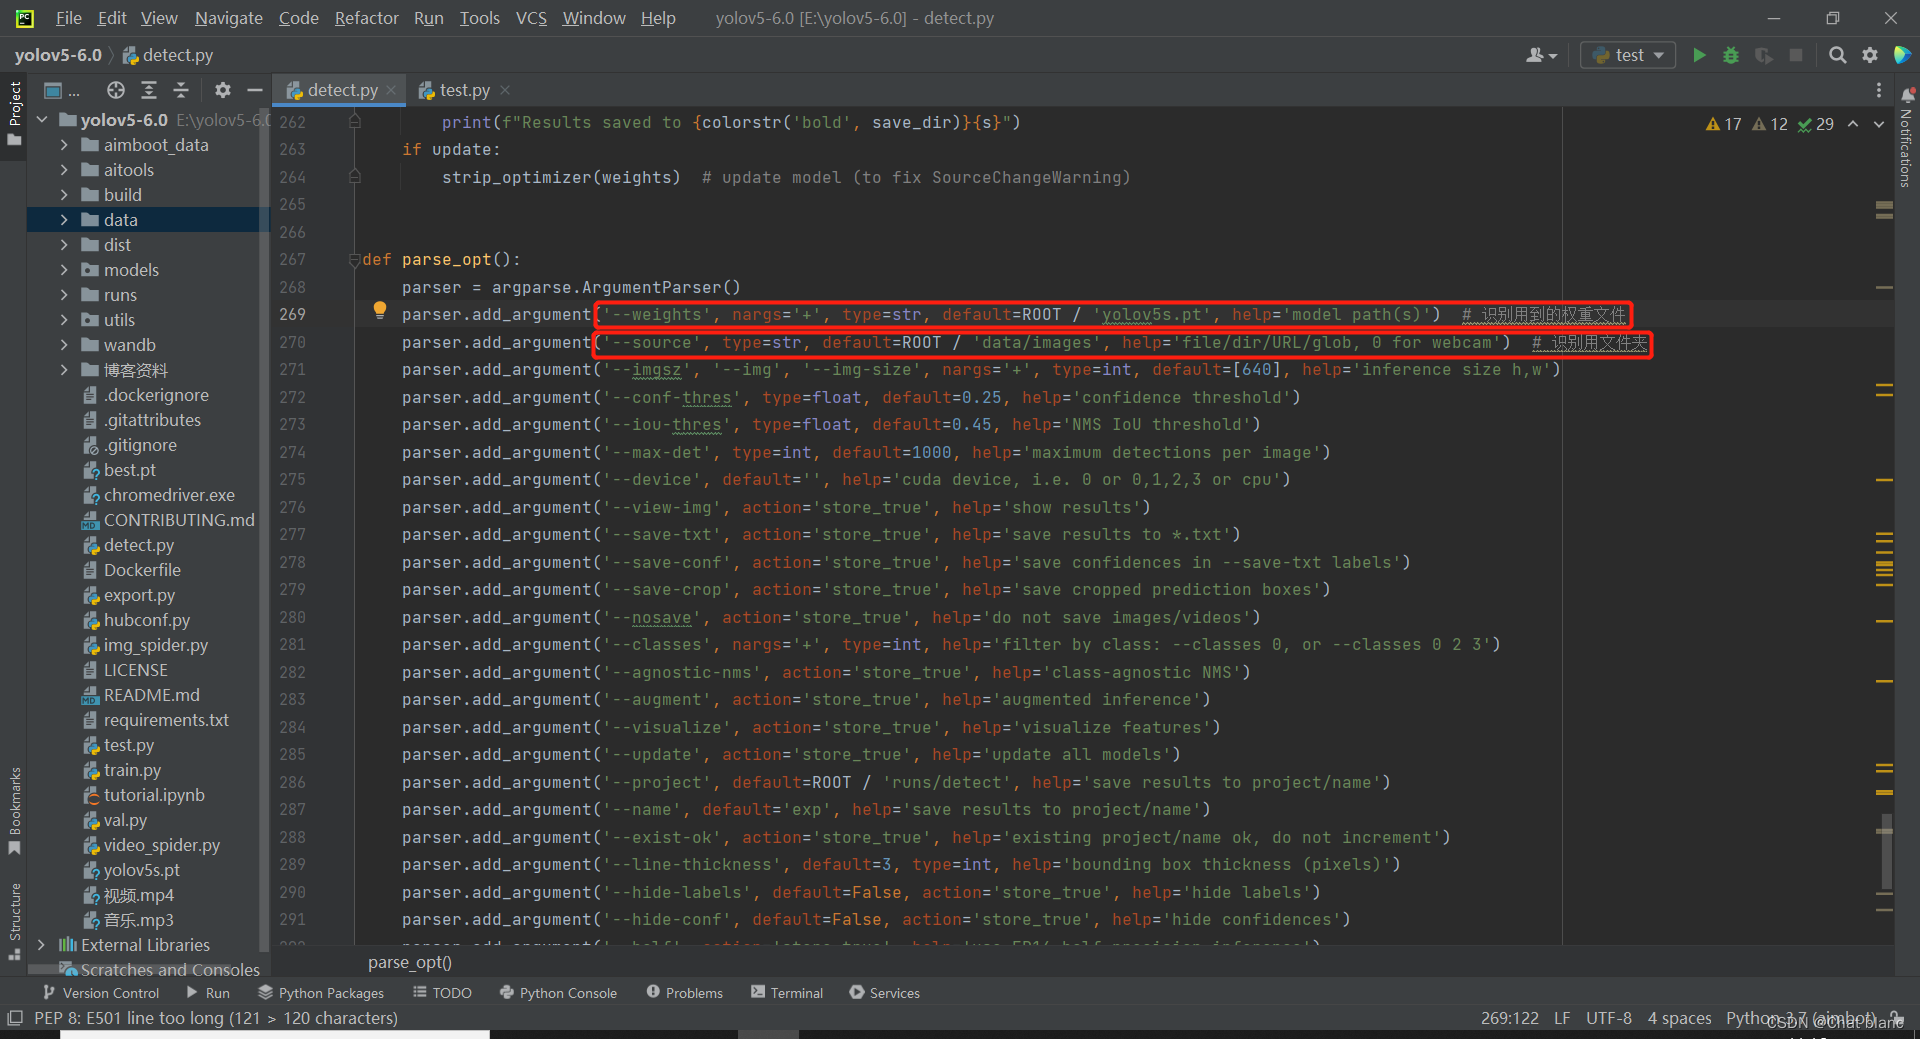This screenshot has height=1039, width=1920.
Task: Click the UTF-8 encoding status widget
Action: 1608,1018
